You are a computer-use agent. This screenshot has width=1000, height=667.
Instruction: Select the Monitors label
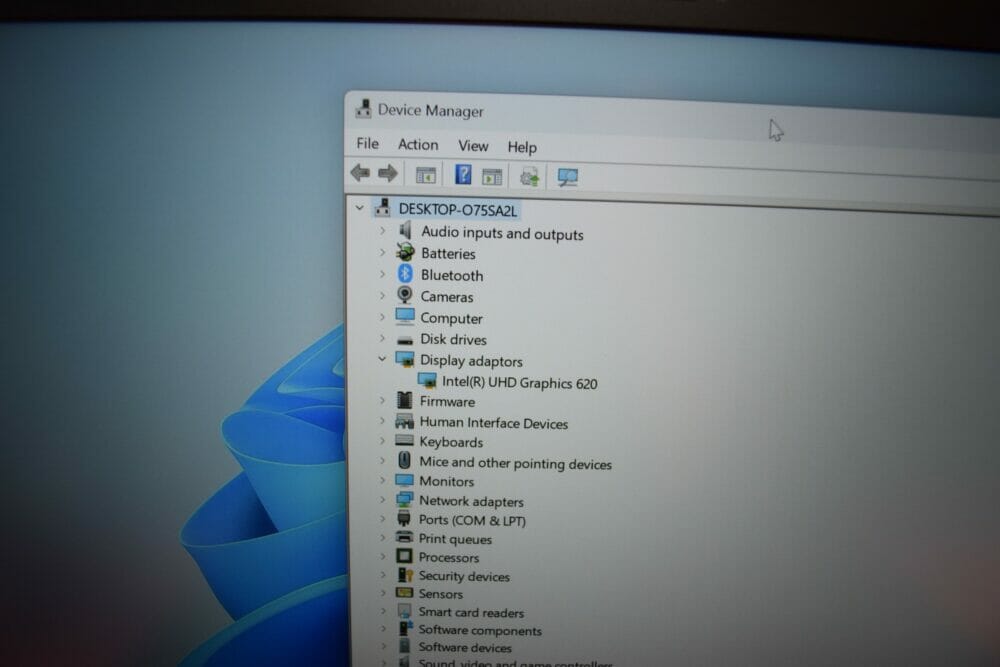(446, 481)
